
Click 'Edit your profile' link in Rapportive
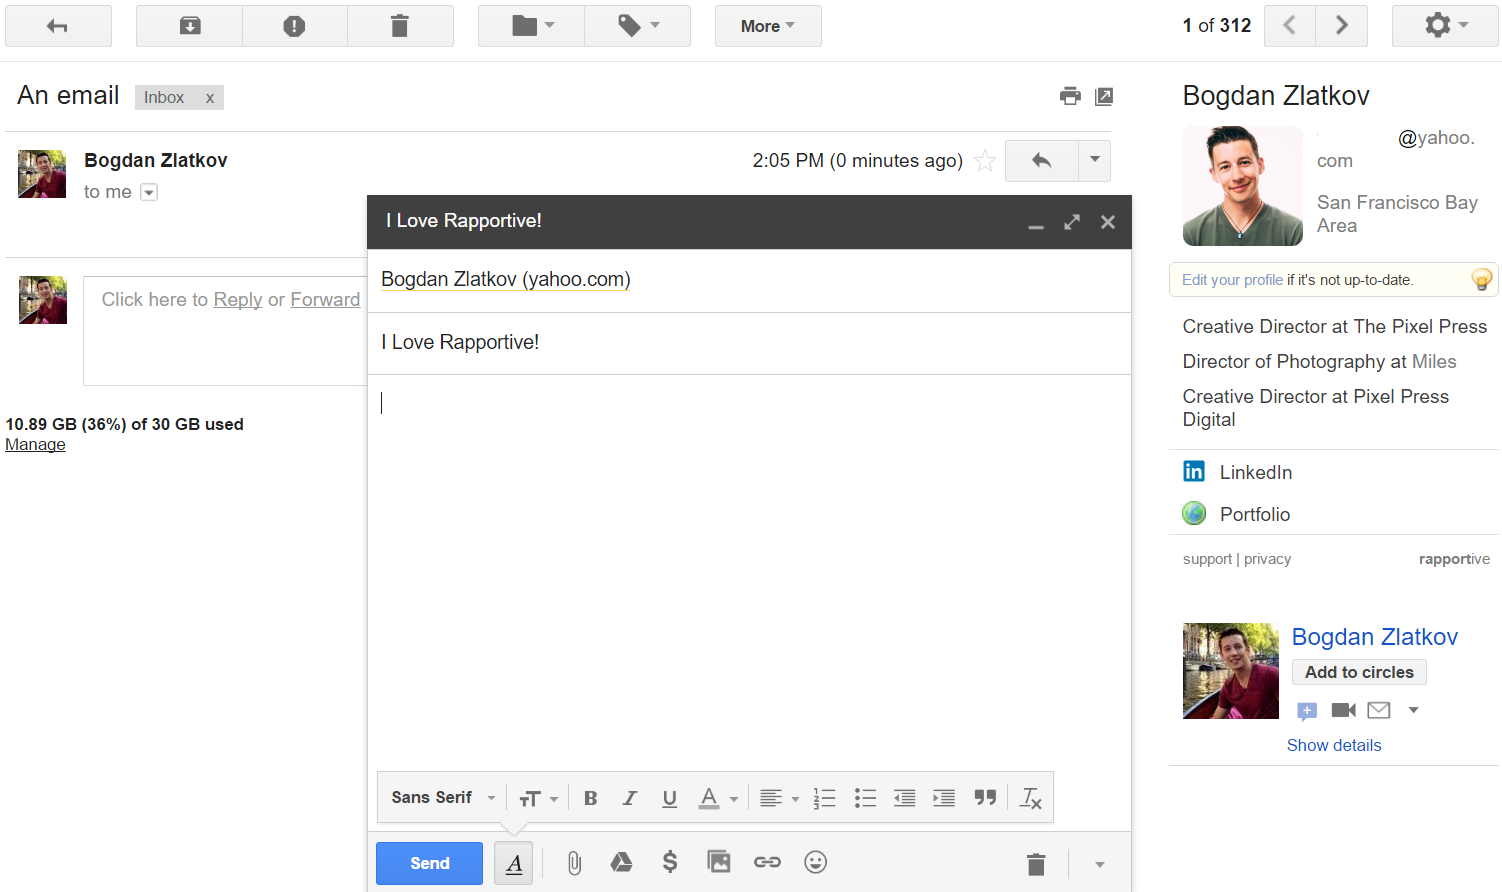click(x=1232, y=280)
